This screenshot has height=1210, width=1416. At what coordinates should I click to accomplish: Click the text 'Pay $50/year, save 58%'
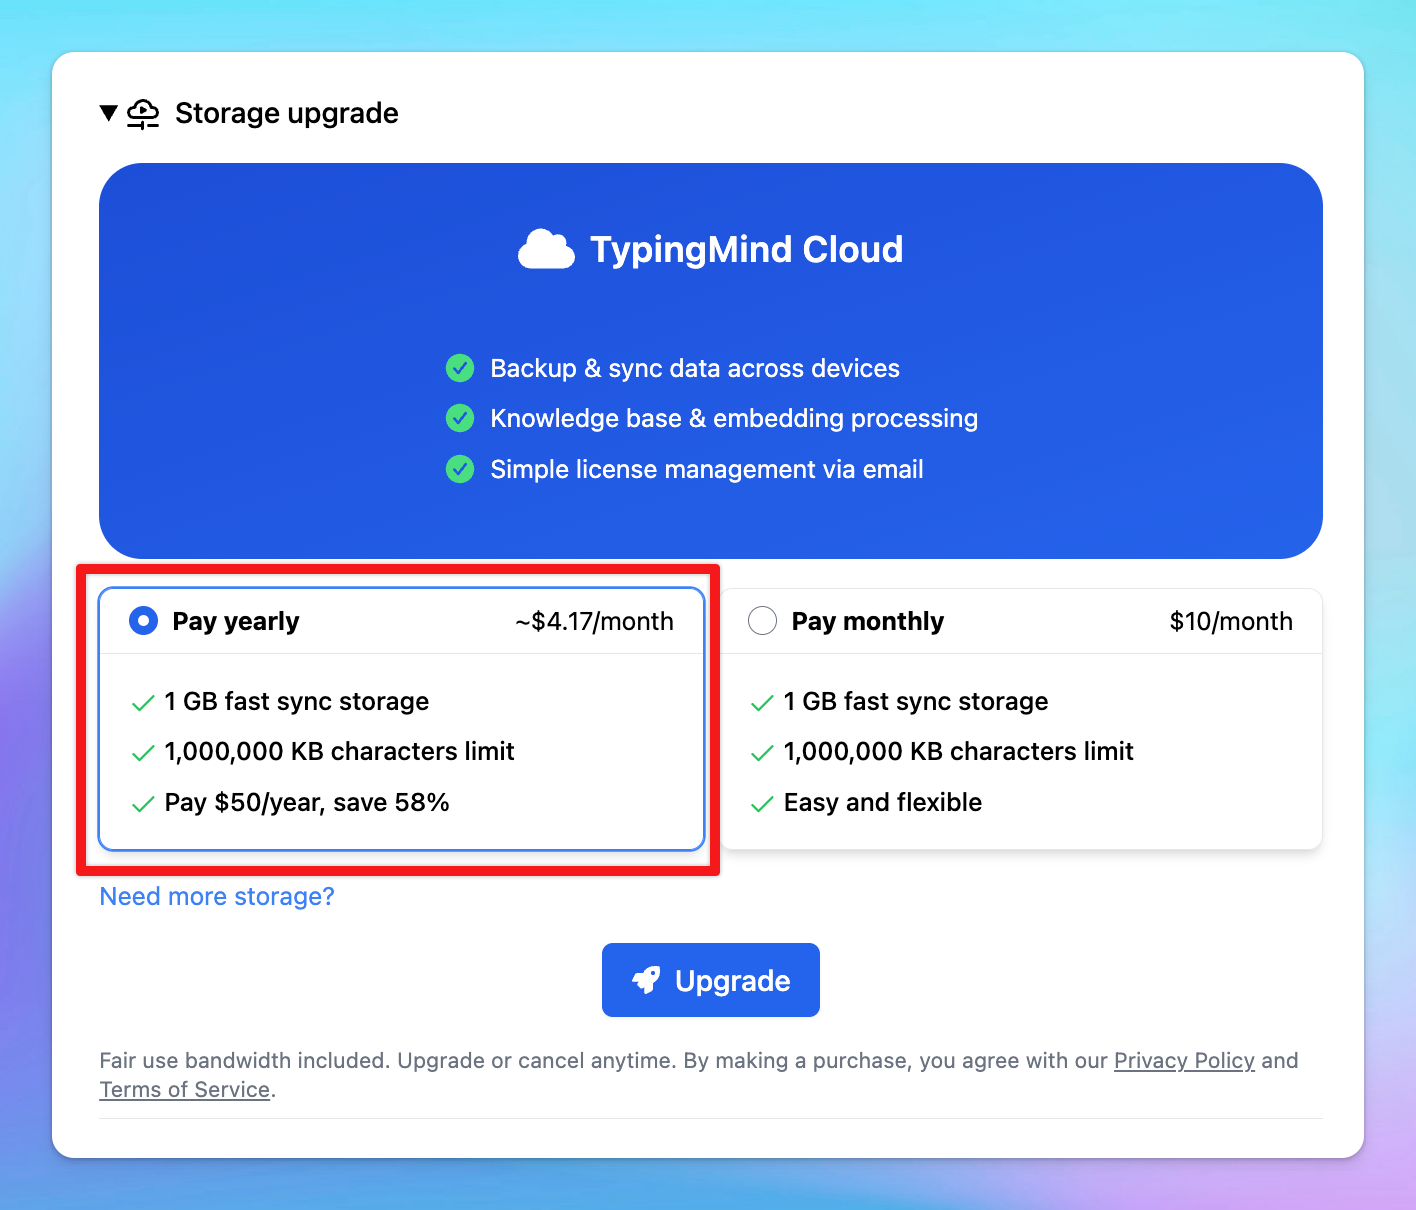307,802
